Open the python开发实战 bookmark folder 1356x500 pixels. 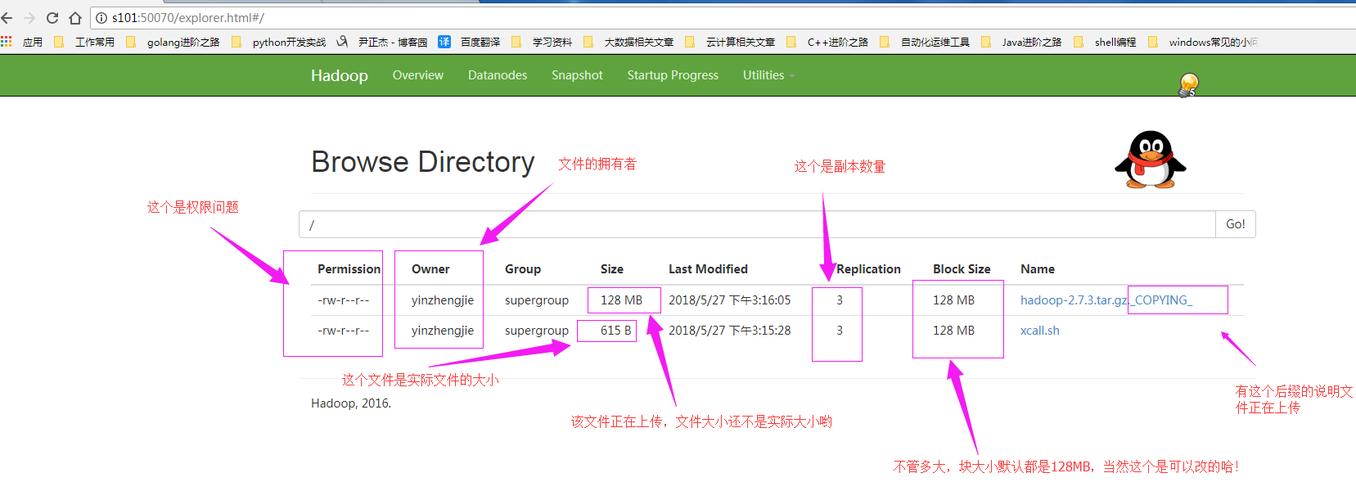click(x=279, y=42)
